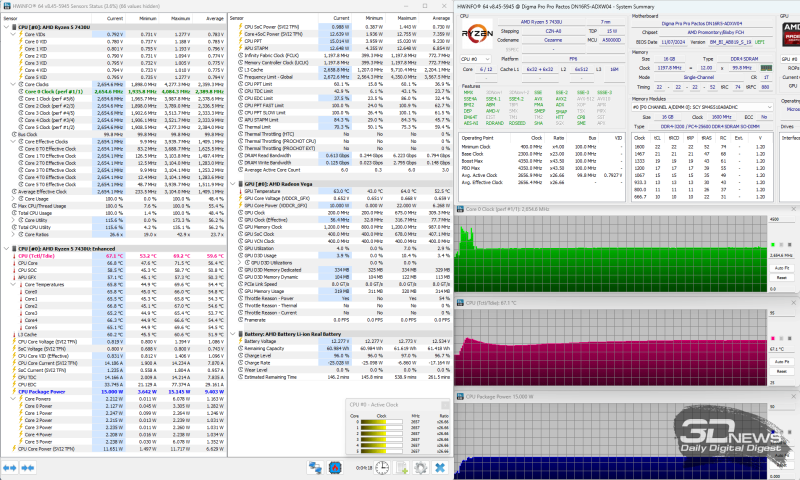Image resolution: width=800 pixels, height=480 pixels.
Task: Expand the Core Ratios node
Action: (x=13, y=235)
